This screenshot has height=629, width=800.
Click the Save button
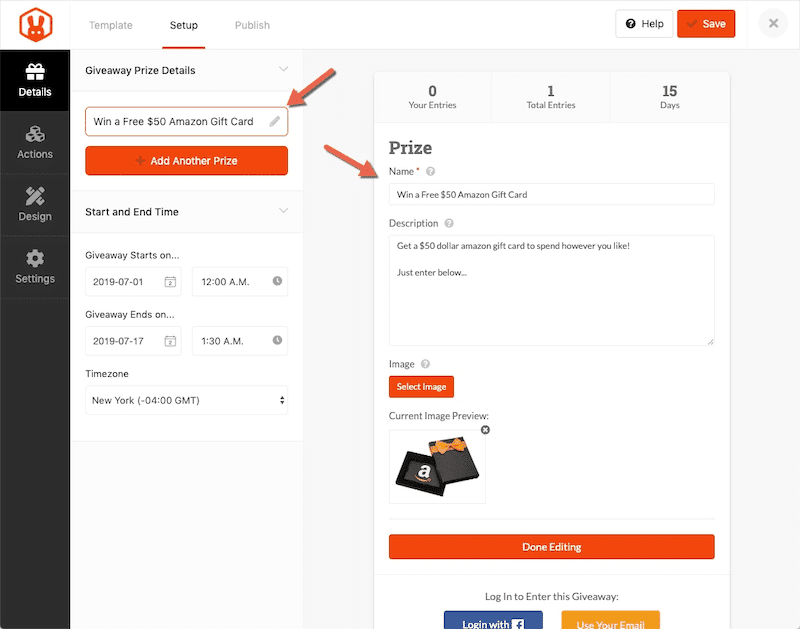pos(706,24)
